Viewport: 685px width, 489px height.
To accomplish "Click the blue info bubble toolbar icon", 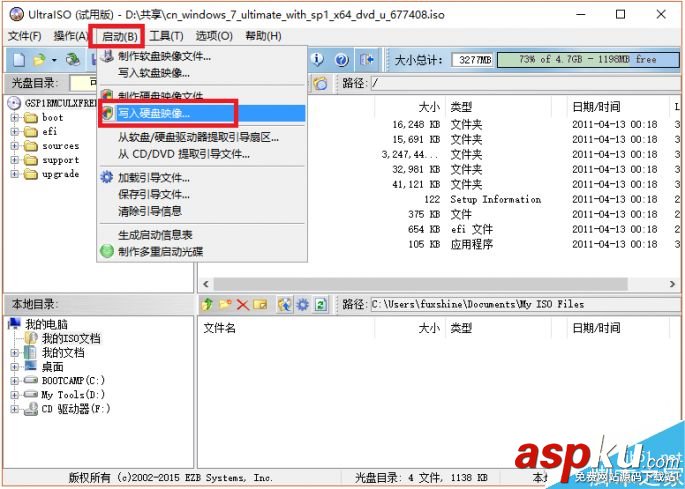I will pyautogui.click(x=317, y=59).
